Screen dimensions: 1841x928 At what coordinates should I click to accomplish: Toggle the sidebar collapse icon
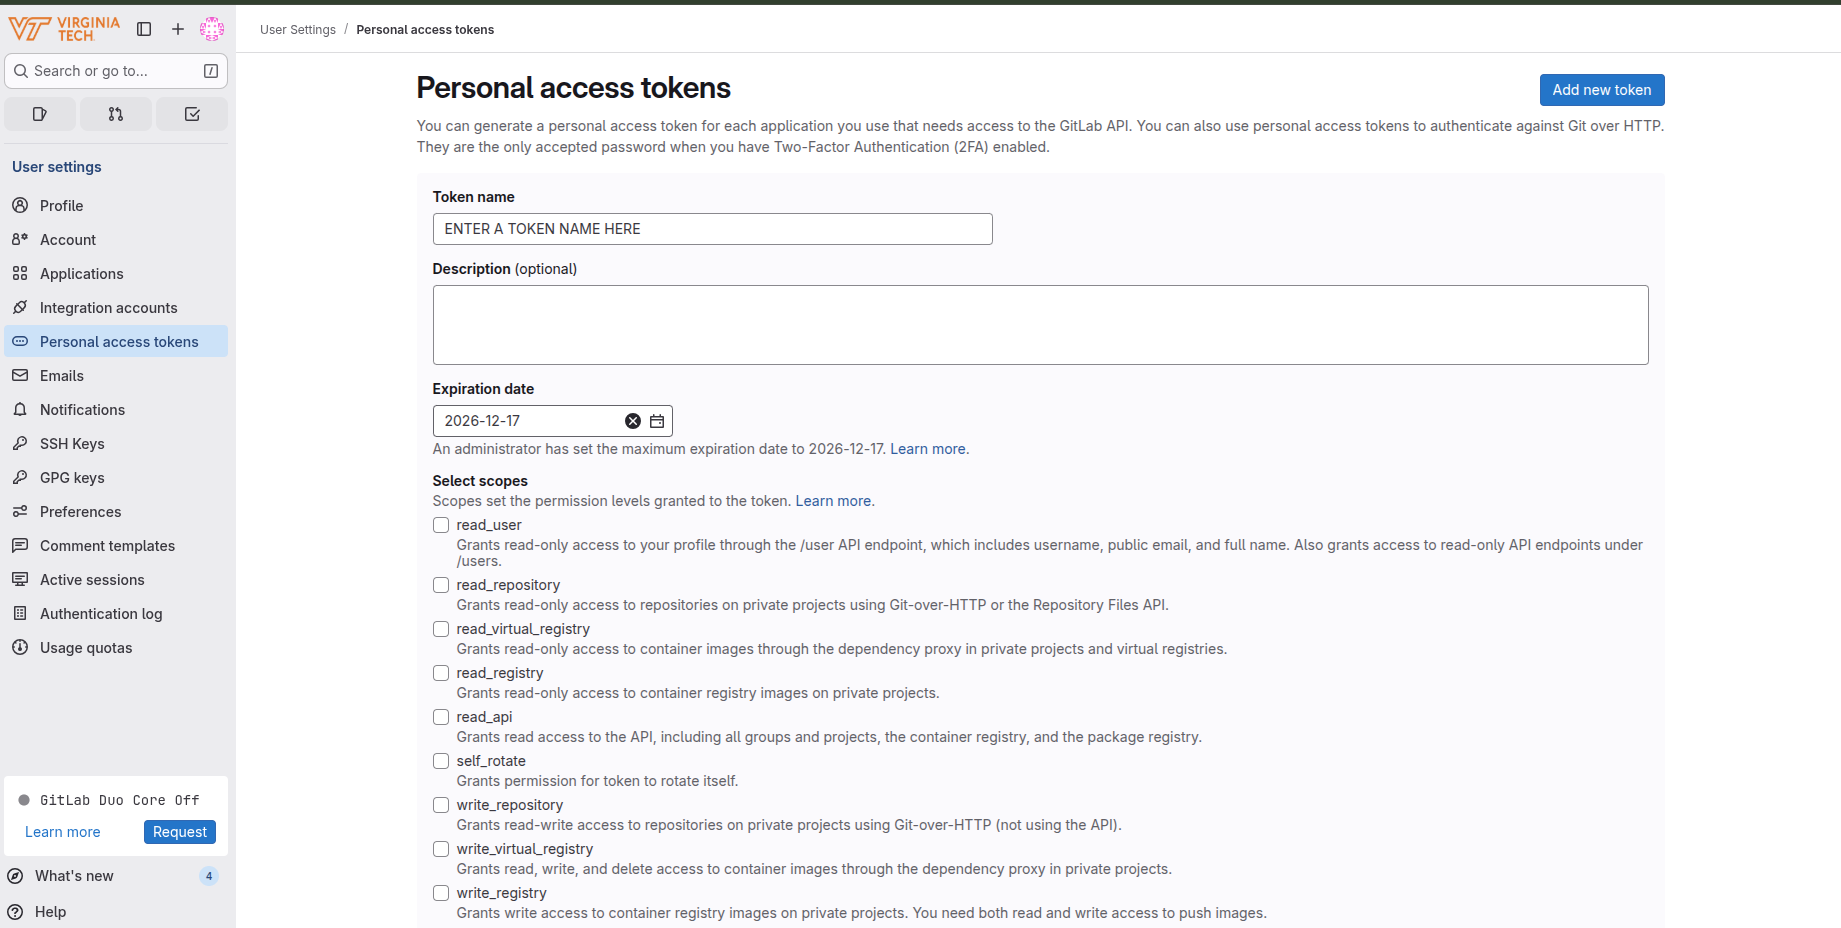point(144,29)
